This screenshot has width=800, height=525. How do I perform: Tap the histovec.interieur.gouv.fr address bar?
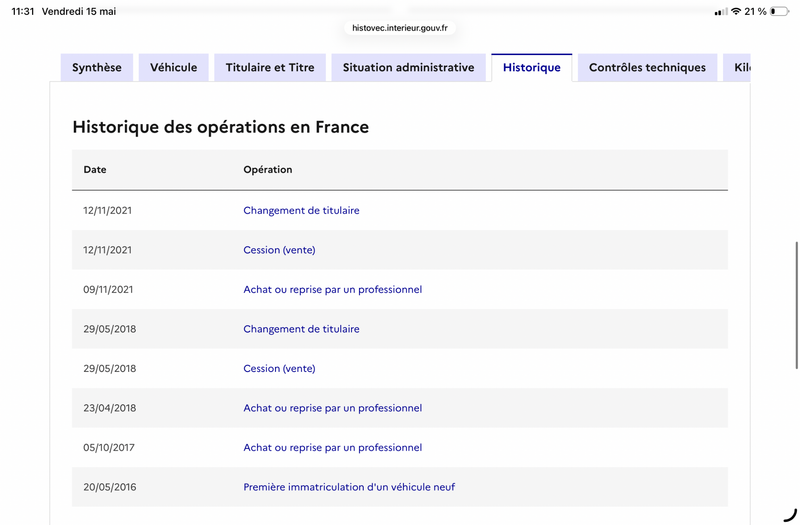[400, 28]
